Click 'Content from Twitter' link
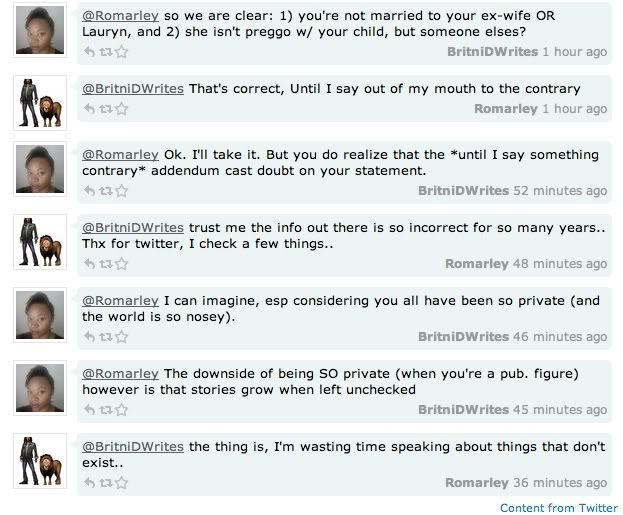 559,508
